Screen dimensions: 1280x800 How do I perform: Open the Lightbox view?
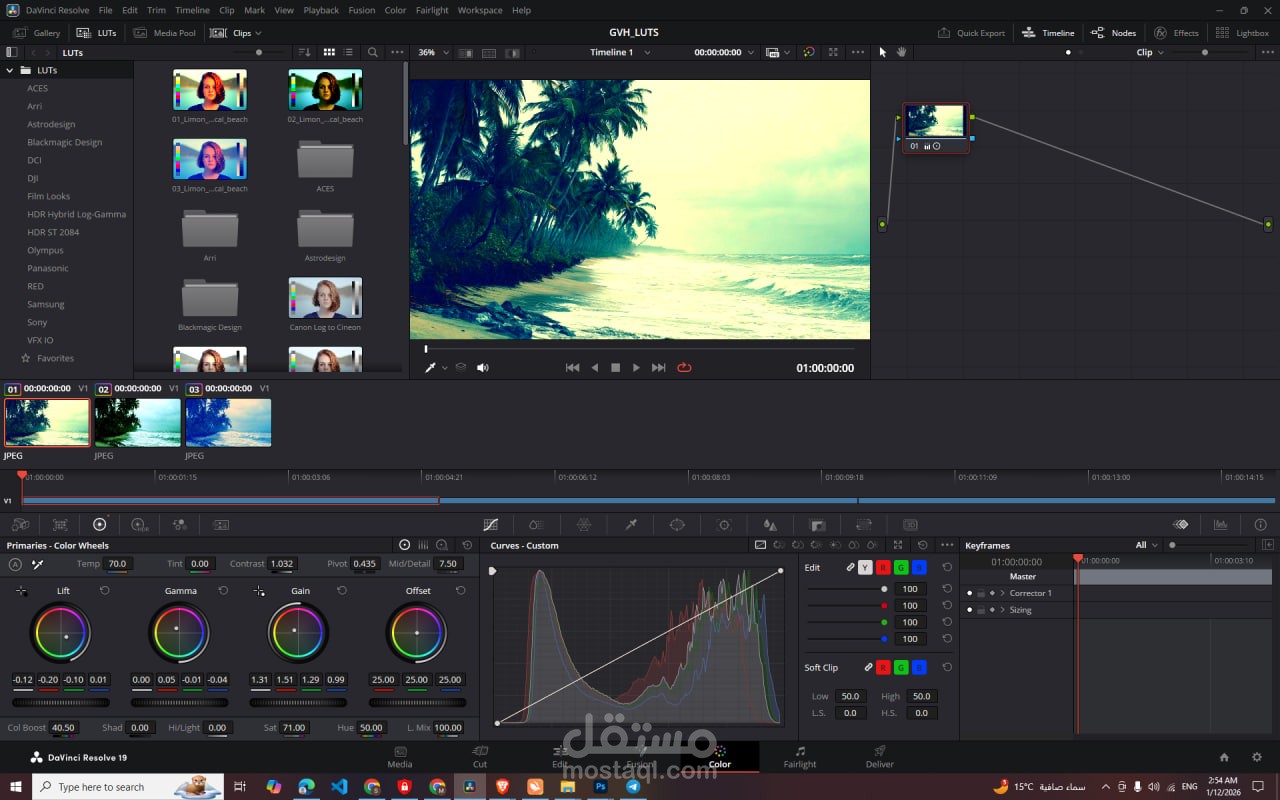point(1242,33)
